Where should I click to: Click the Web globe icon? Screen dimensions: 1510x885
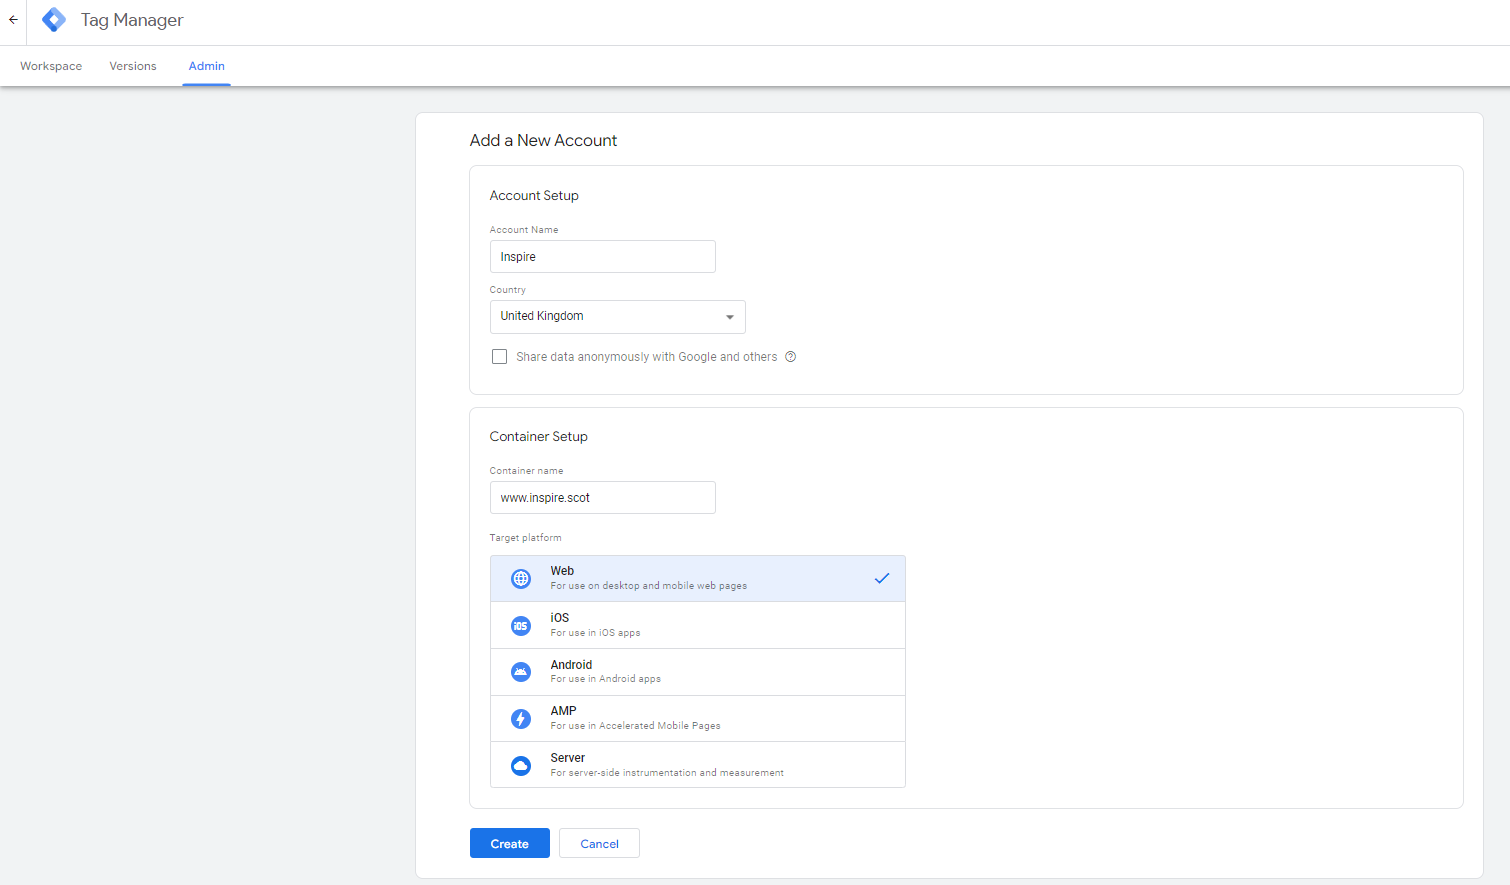click(521, 579)
